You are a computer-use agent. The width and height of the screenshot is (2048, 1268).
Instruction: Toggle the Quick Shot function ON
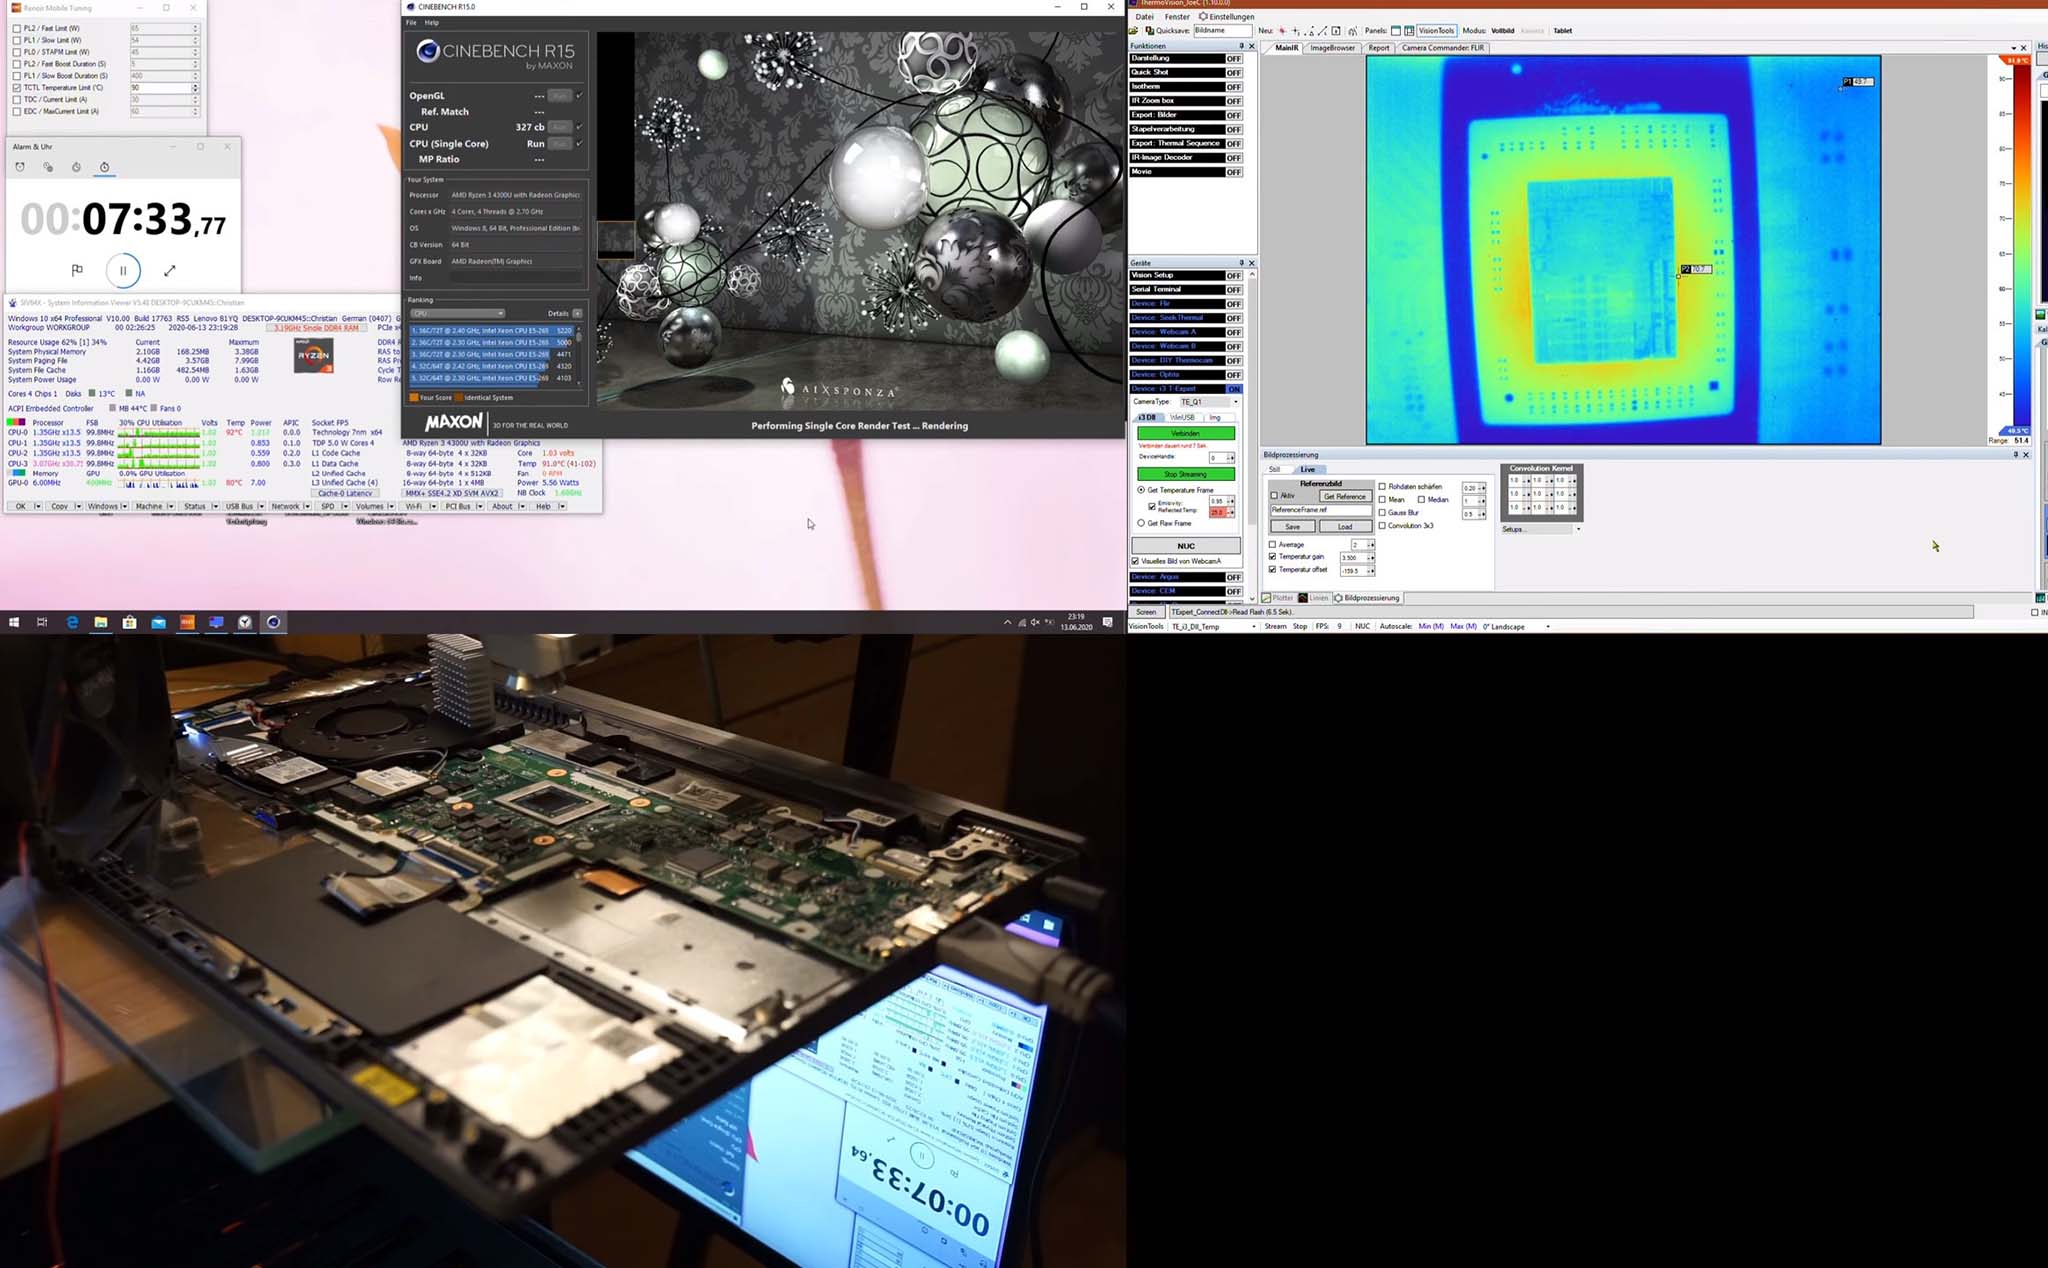pos(1234,73)
